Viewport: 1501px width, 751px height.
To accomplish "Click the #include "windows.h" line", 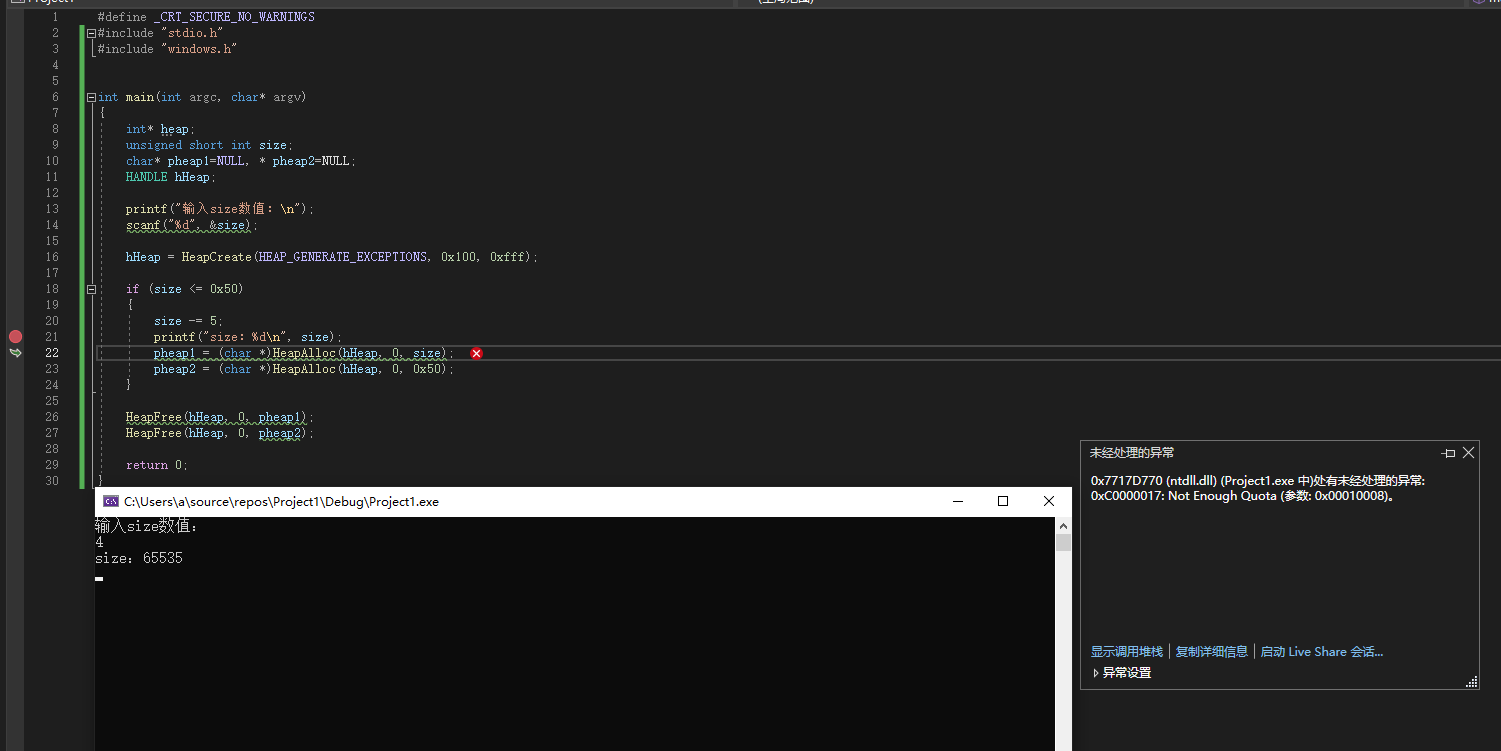I will [167, 49].
